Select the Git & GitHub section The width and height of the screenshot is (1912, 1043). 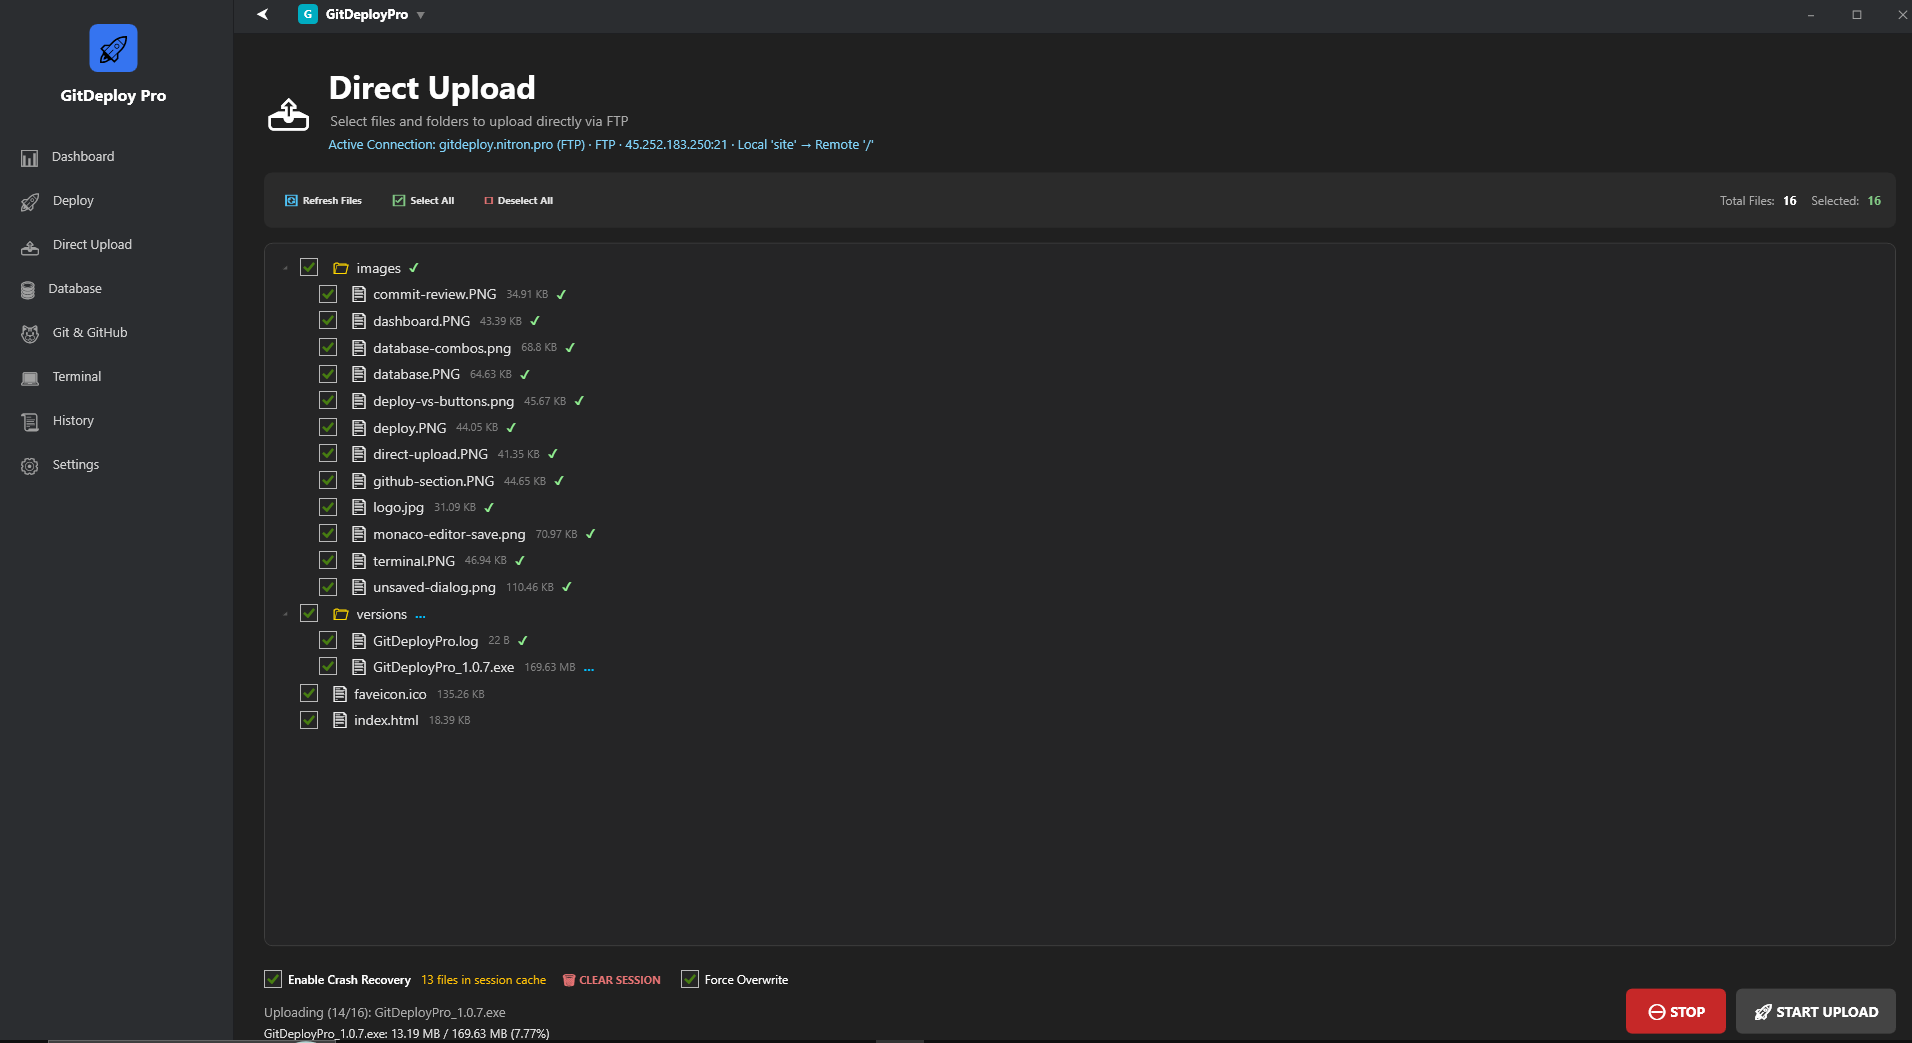pos(89,332)
